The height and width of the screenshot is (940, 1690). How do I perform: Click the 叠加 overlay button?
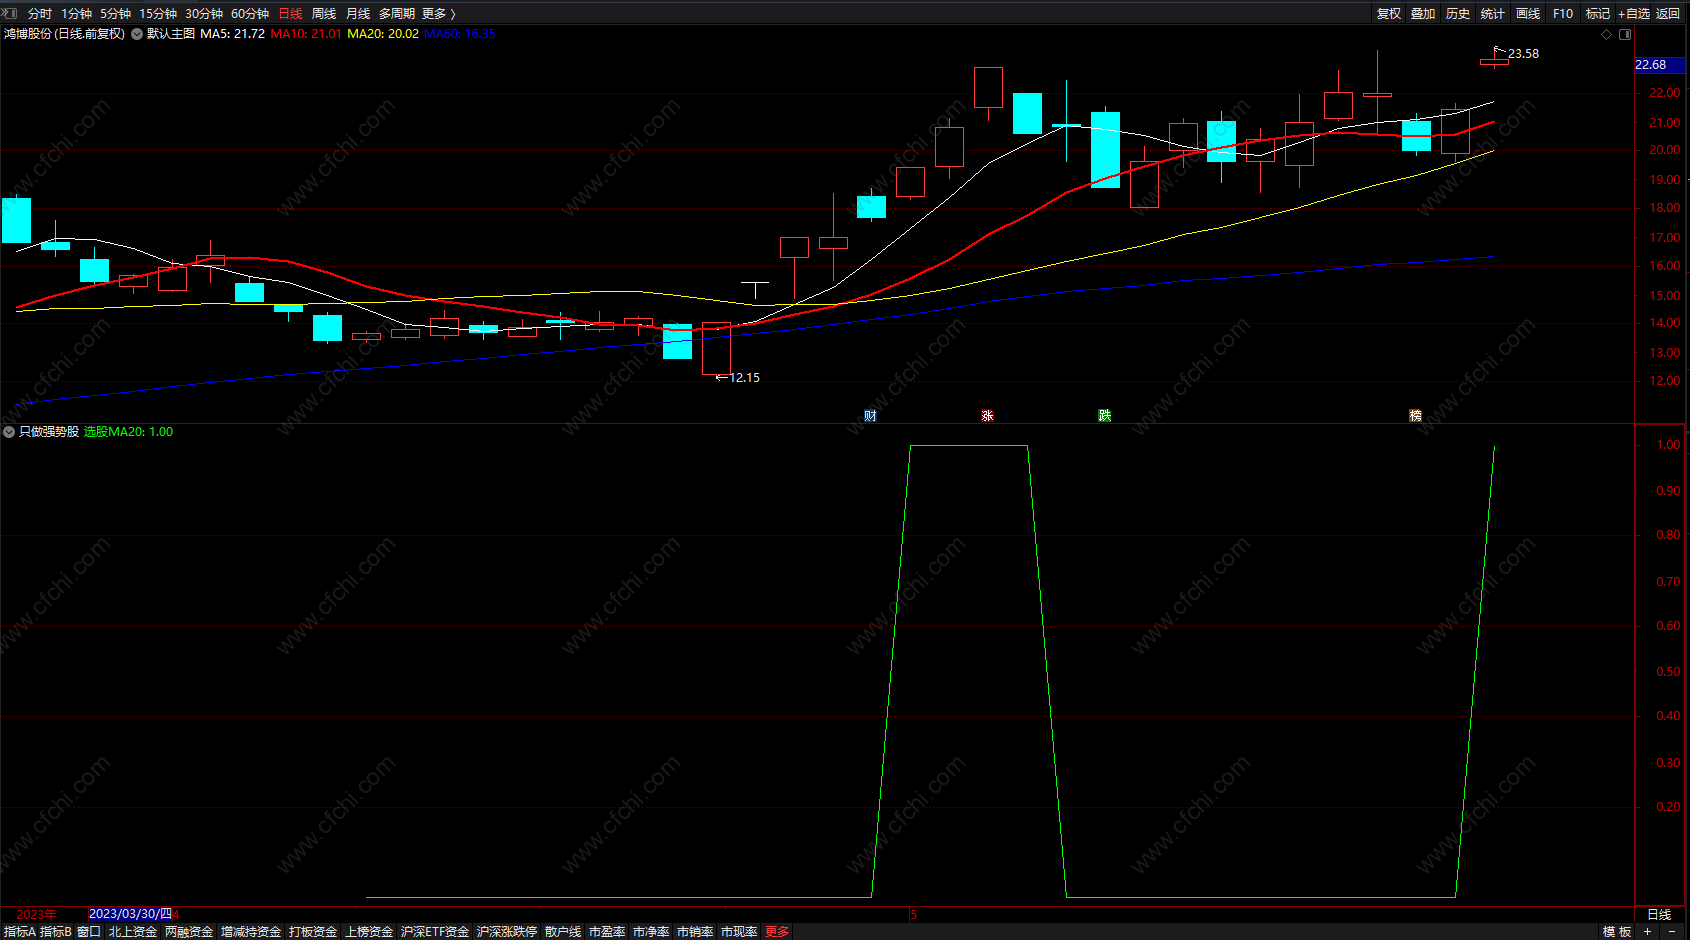(x=1423, y=14)
